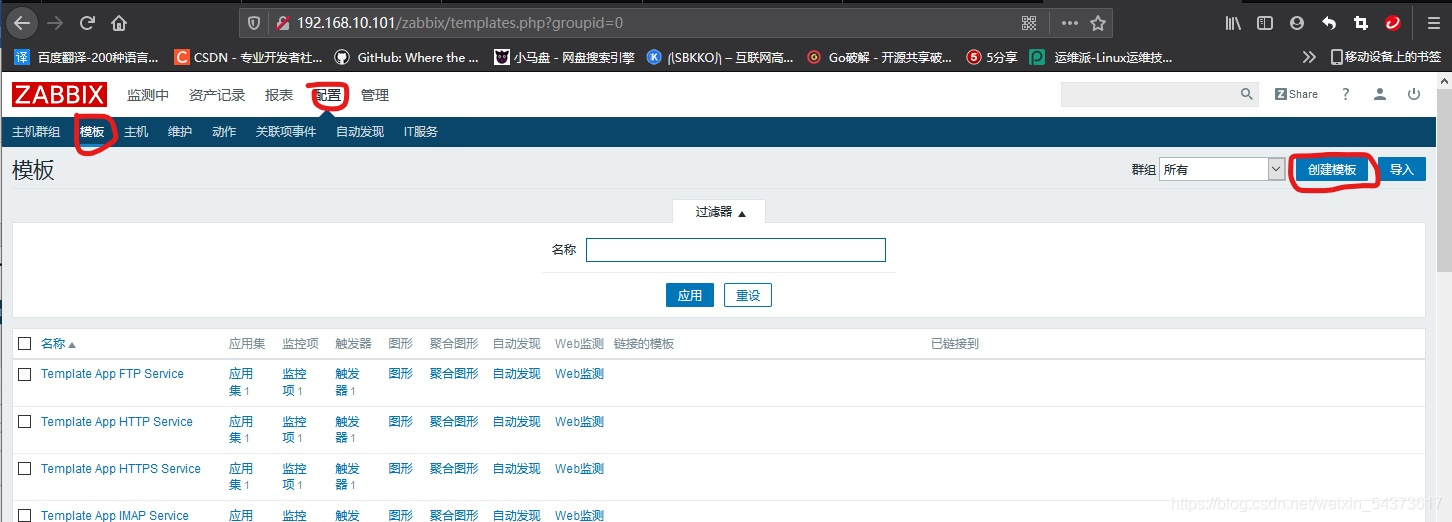Reload the page with refresh icon
The height and width of the screenshot is (522, 1452).
[87, 22]
